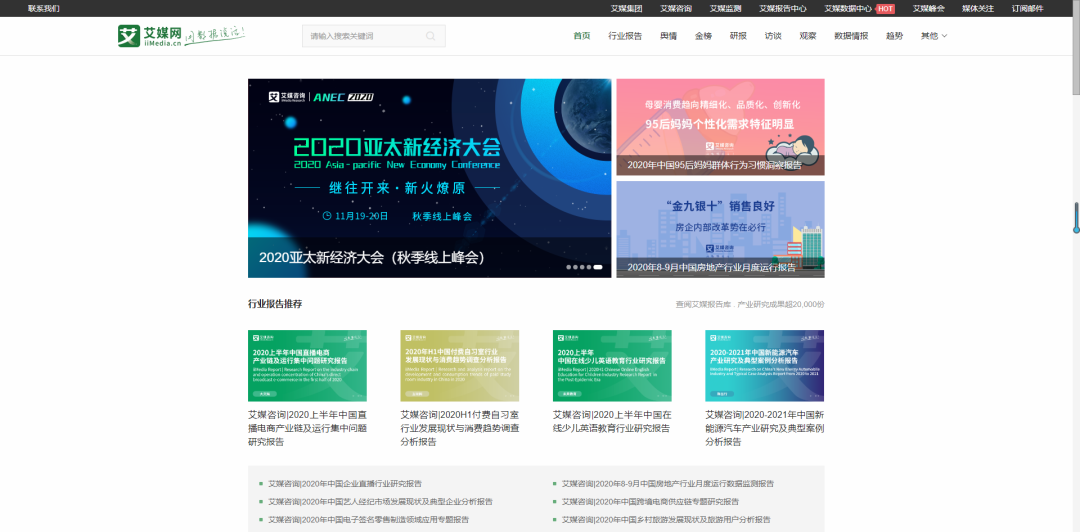Open 艾媒峰会 top bar link
1080x532 pixels.
pos(929,8)
